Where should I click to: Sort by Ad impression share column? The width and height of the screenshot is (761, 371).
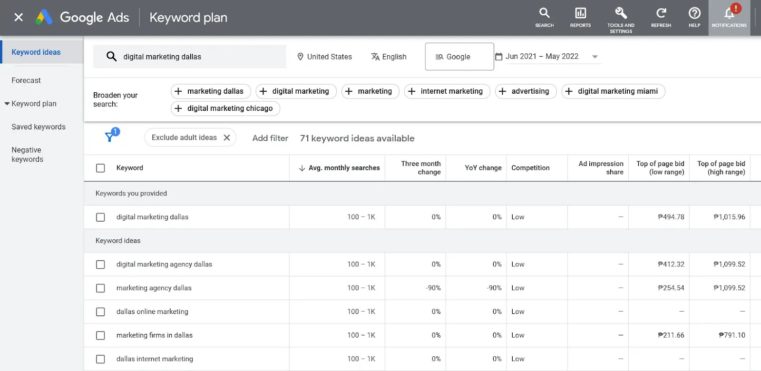click(x=601, y=168)
